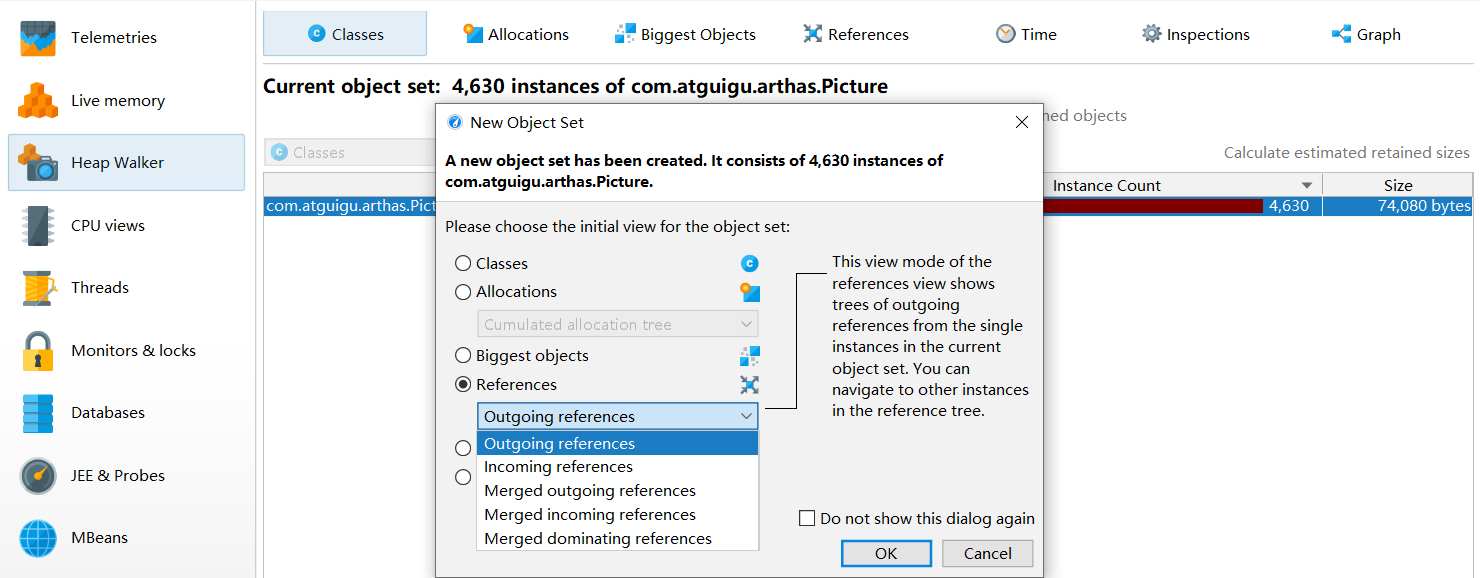The image size is (1480, 578).
Task: Open CPU views from sidebar
Action: click(x=107, y=226)
